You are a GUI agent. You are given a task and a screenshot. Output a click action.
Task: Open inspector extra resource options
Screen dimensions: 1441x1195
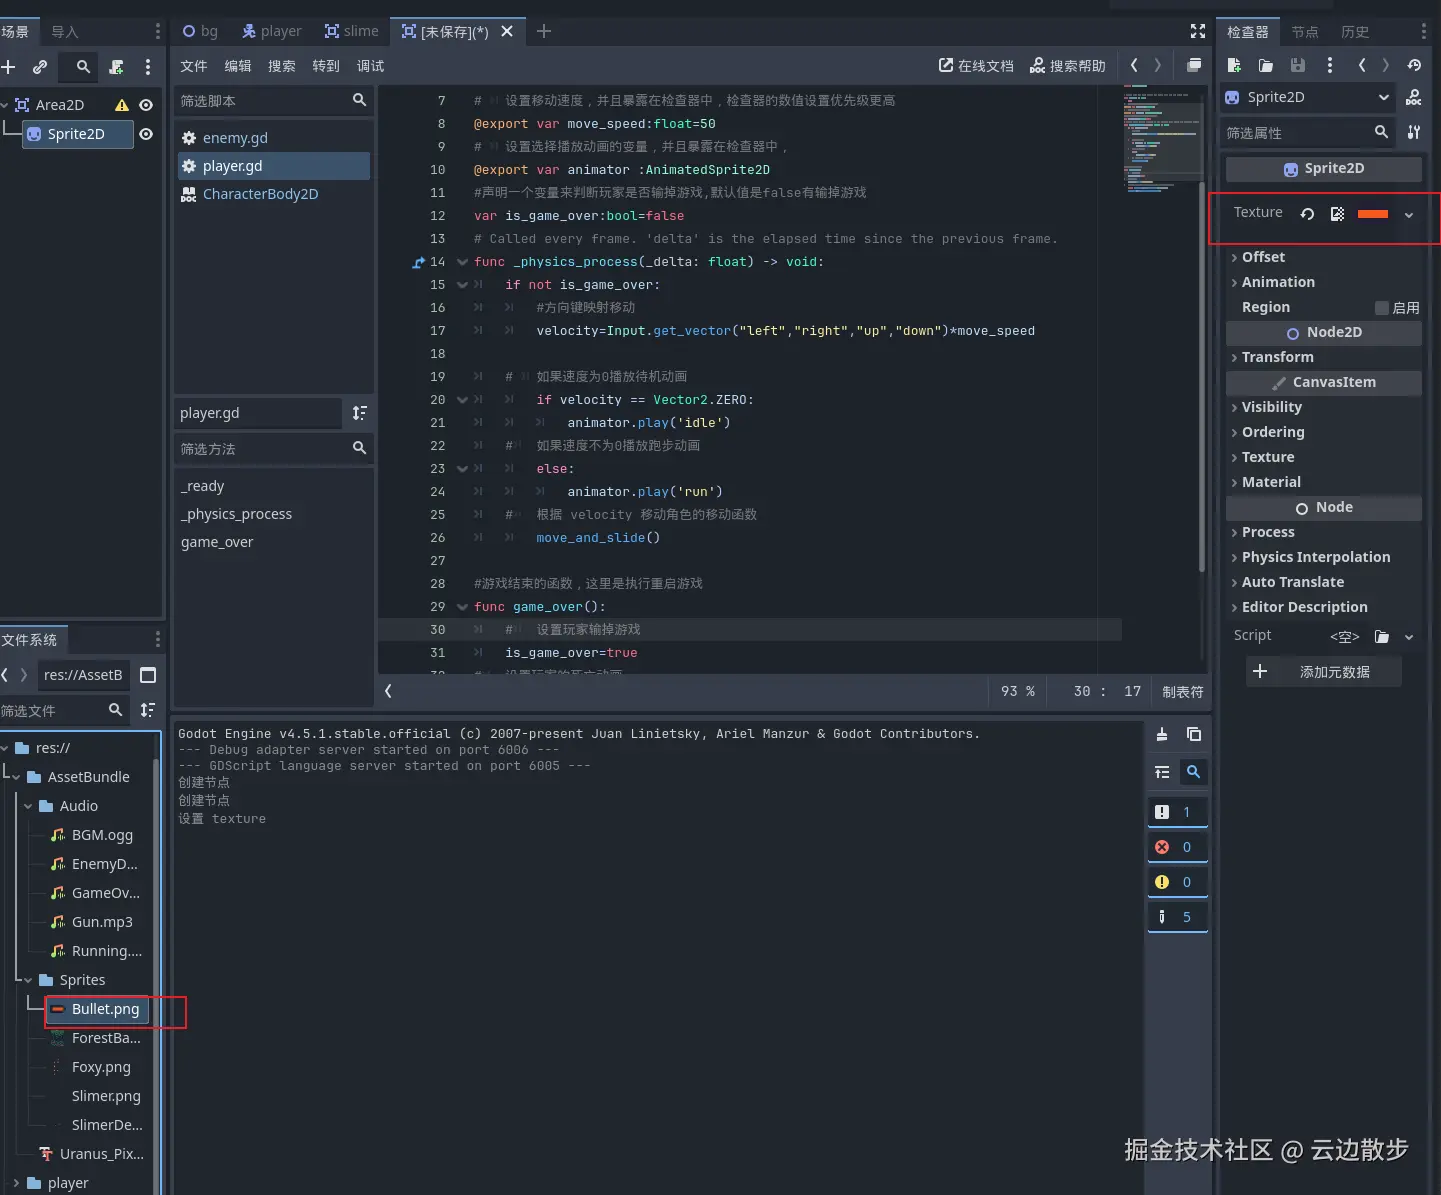[x=1329, y=65]
